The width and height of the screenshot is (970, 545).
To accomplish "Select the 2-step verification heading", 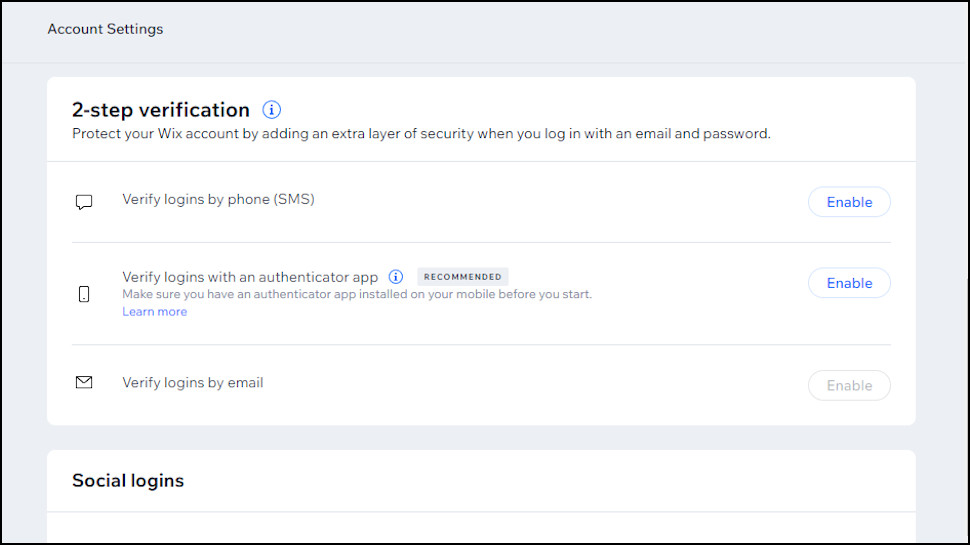I will point(161,110).
